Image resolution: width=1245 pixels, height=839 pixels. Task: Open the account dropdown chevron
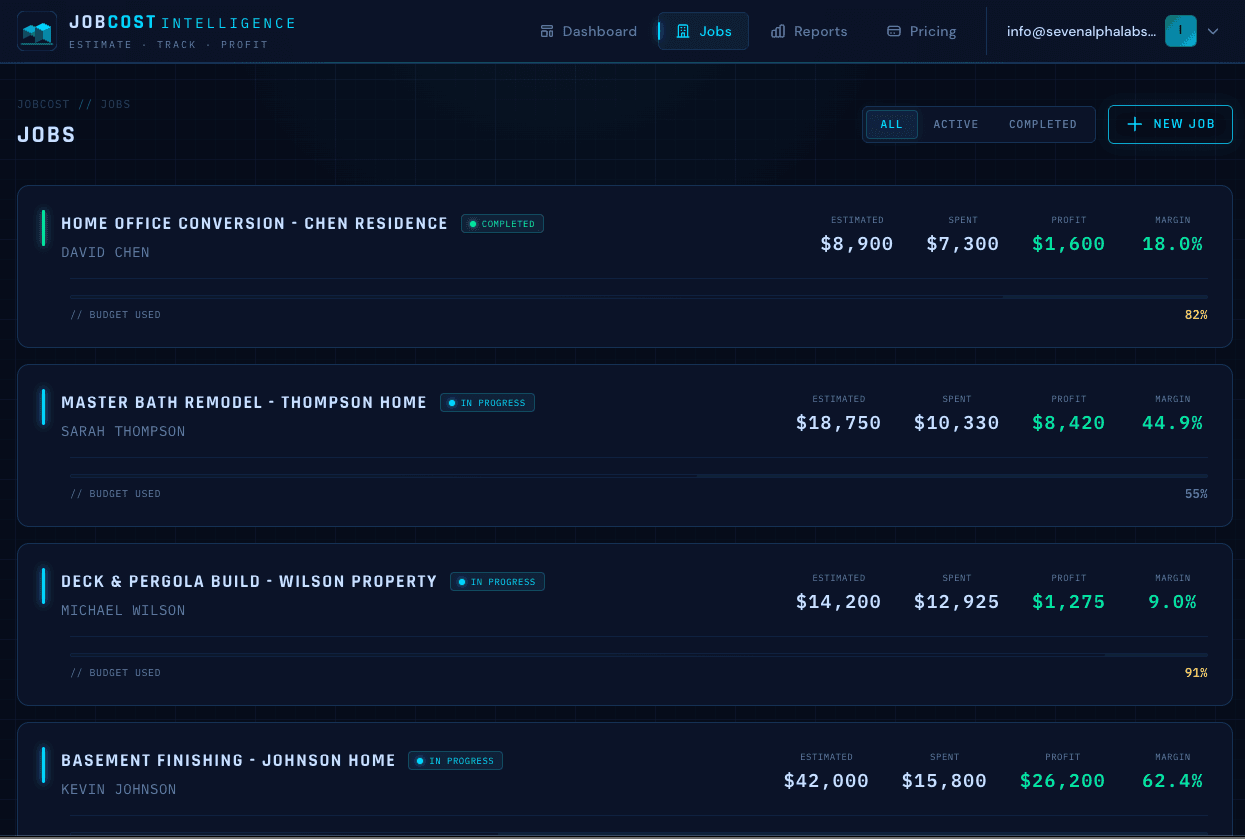(1212, 31)
